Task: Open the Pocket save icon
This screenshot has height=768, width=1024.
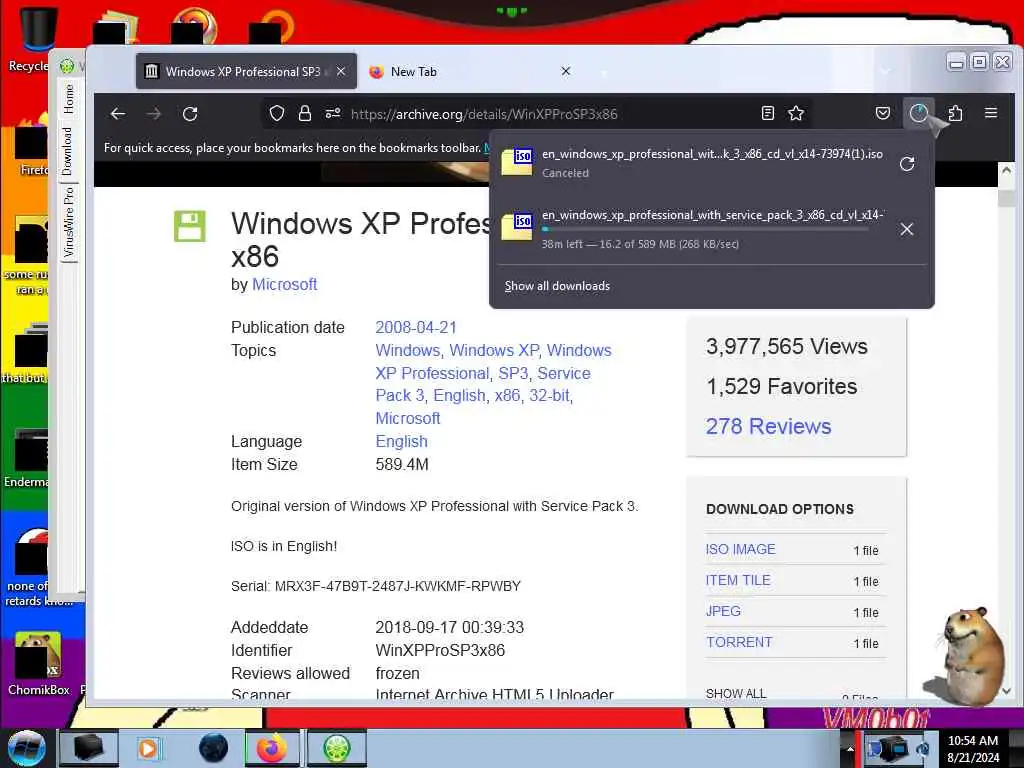Action: click(x=882, y=114)
